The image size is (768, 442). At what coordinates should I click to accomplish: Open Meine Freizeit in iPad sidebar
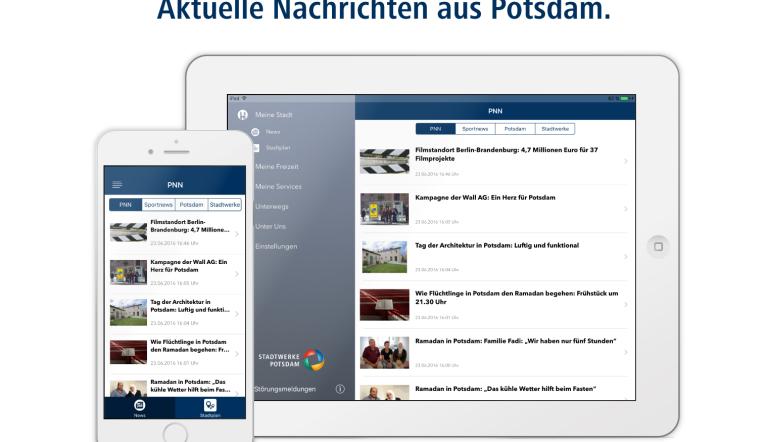pos(277,167)
